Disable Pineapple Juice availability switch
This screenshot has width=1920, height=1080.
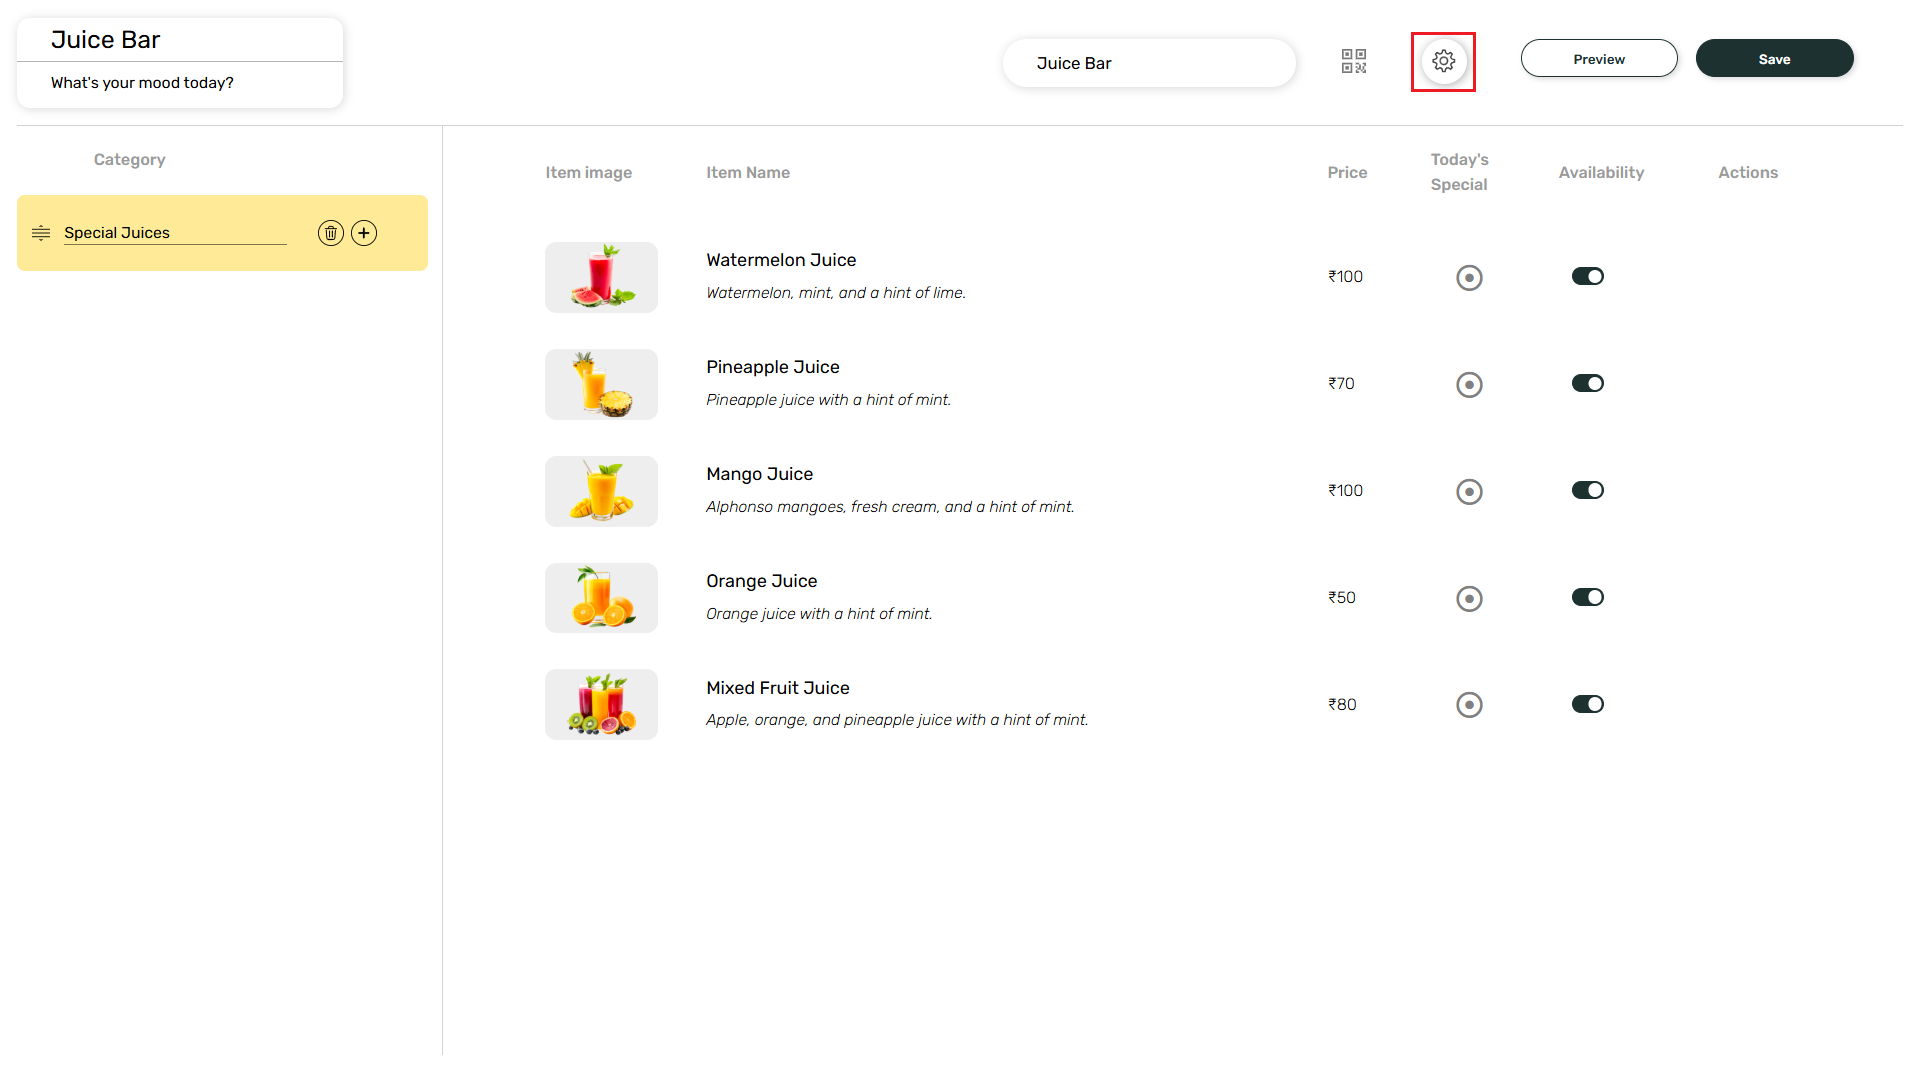pyautogui.click(x=1587, y=383)
